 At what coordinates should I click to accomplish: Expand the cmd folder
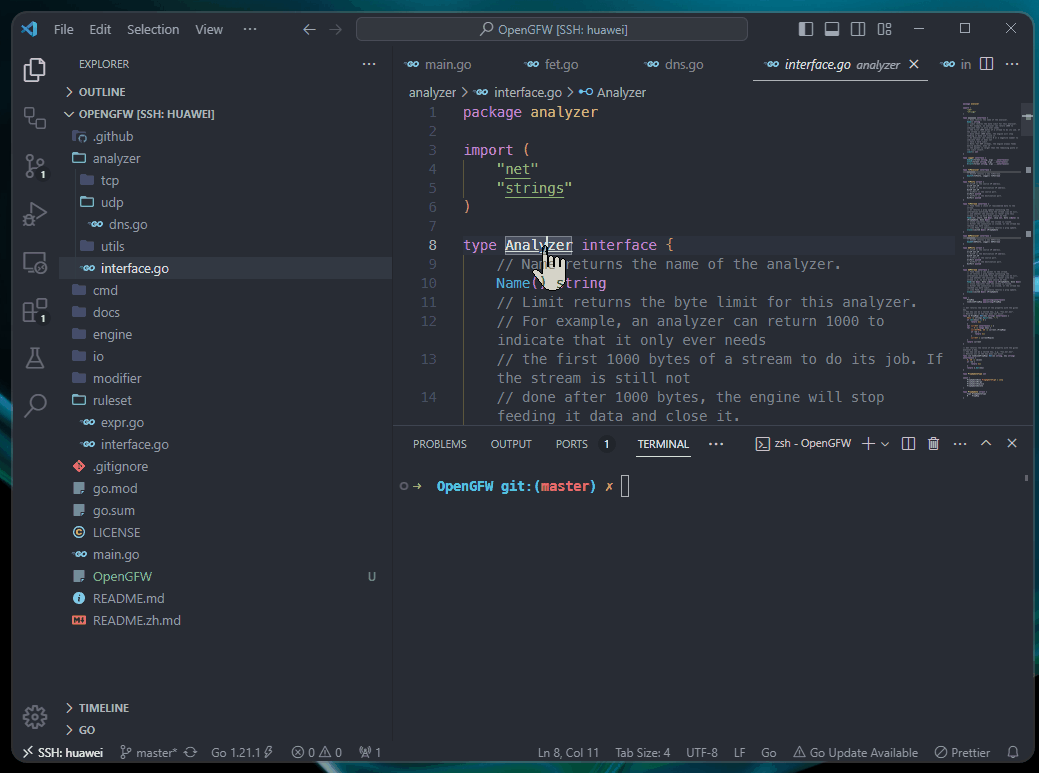pos(105,290)
